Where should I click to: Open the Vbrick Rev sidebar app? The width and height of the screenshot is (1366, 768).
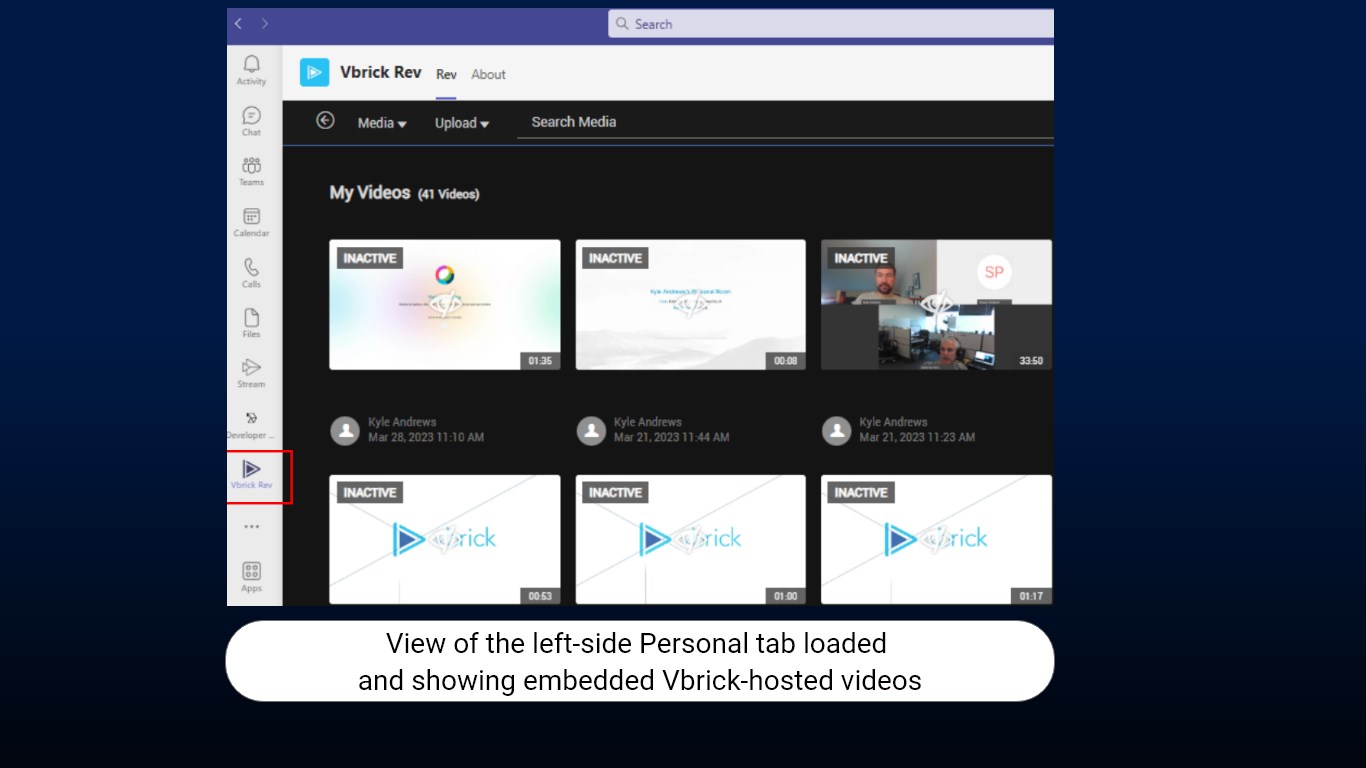(251, 474)
